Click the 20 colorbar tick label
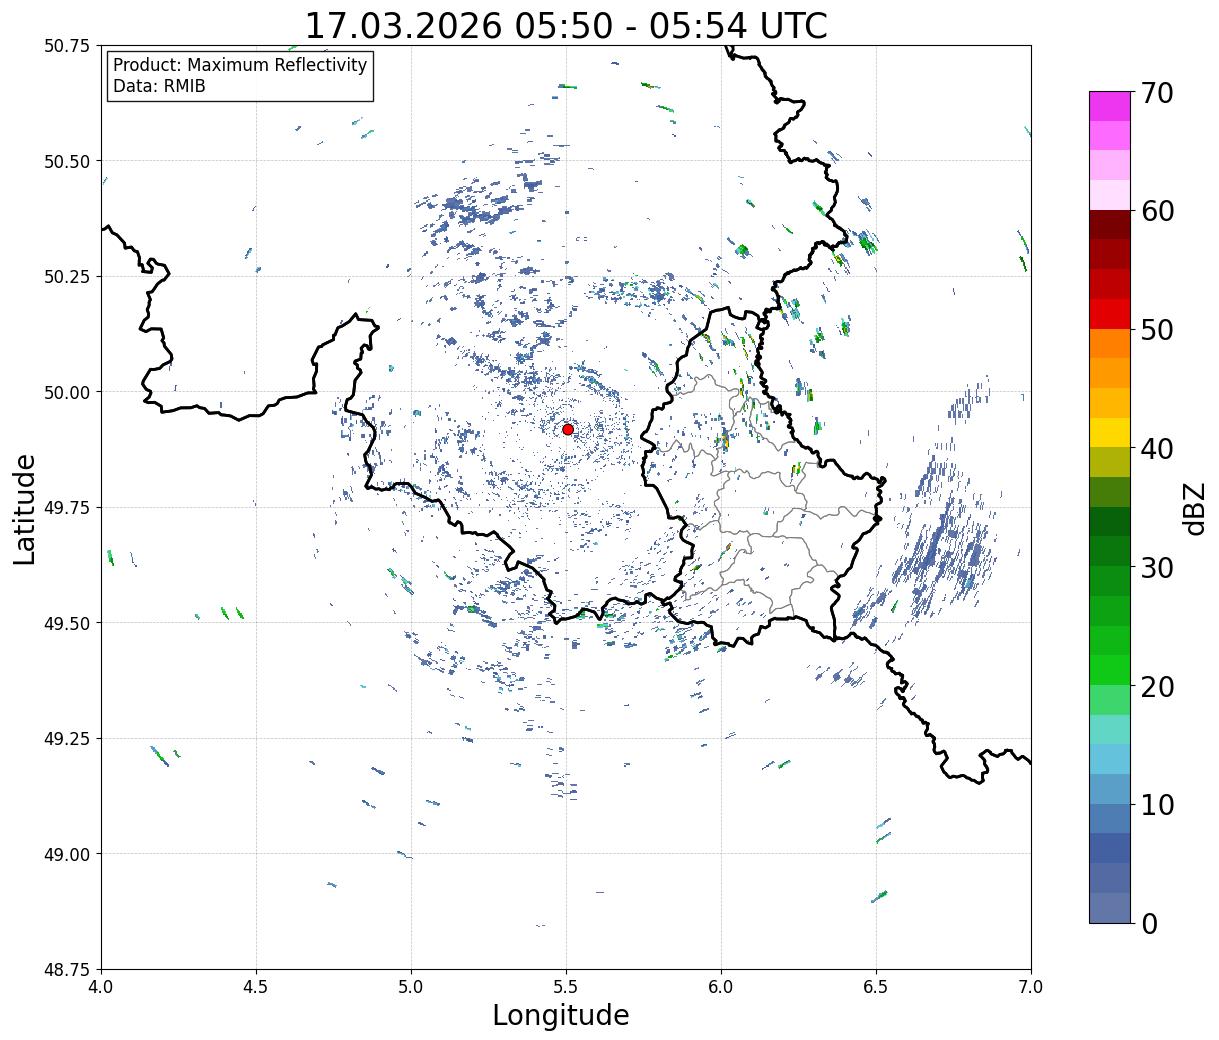1219x1040 pixels. pos(1156,686)
